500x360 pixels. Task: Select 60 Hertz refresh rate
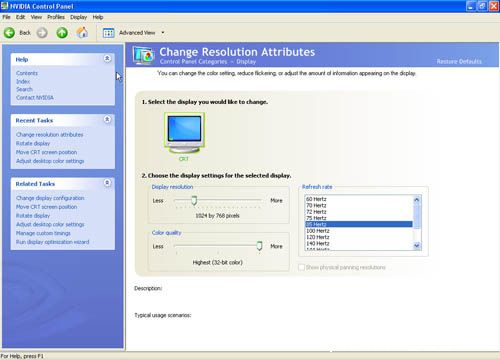pos(359,199)
